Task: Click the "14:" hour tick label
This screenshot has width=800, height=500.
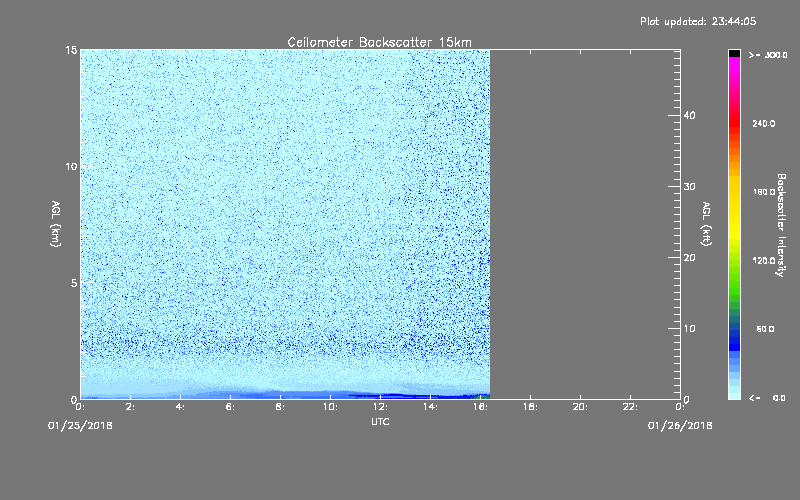Action: 430,407
